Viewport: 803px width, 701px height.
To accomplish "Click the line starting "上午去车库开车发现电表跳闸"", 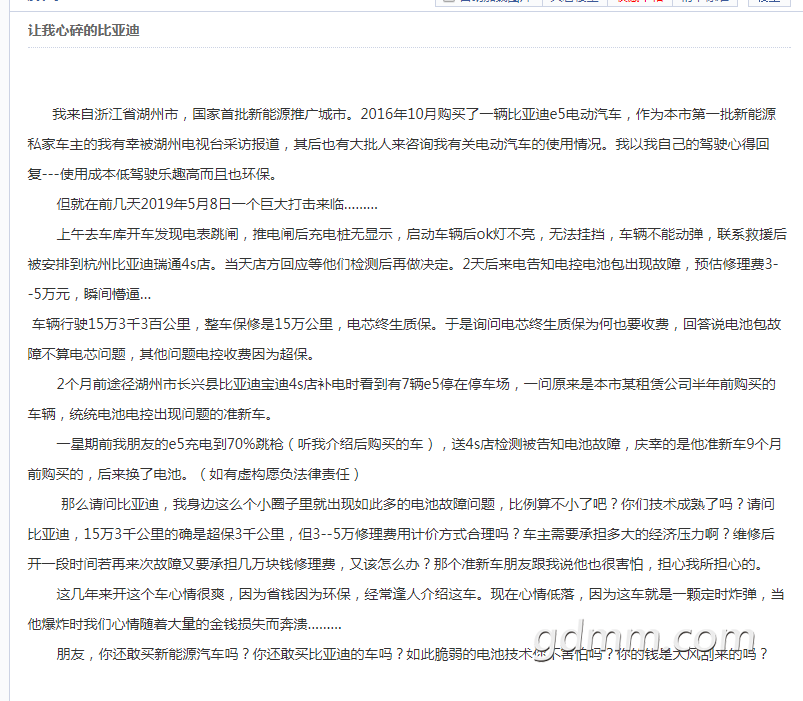I will point(421,235).
